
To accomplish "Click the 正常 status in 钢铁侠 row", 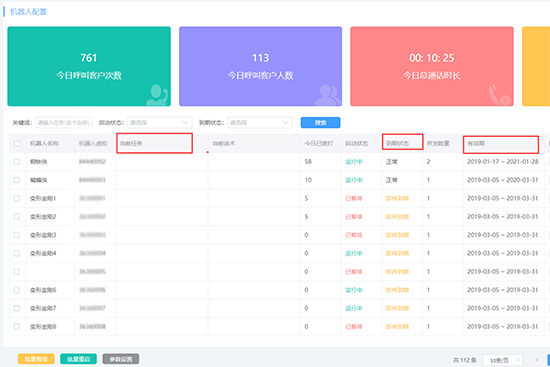I will (391, 162).
